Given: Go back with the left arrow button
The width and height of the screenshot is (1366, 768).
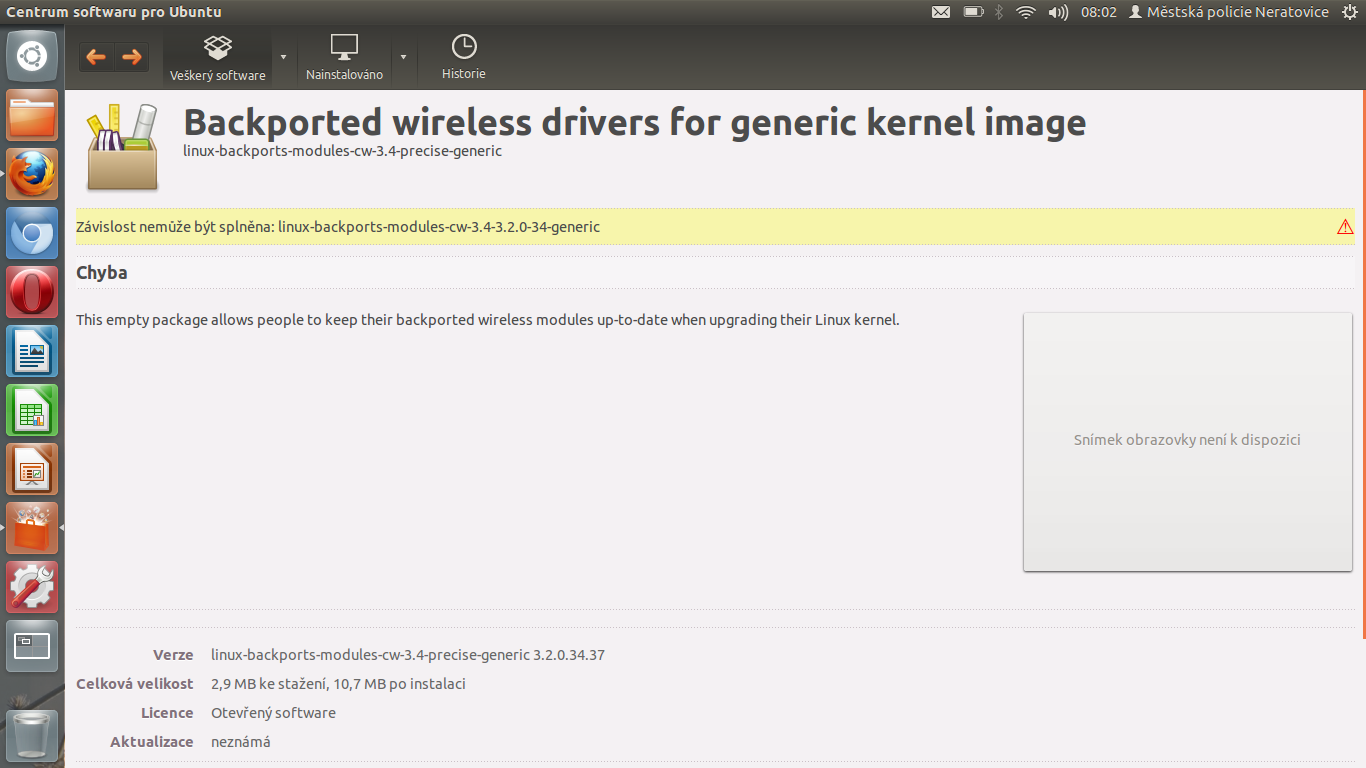Looking at the screenshot, I should click(97, 57).
